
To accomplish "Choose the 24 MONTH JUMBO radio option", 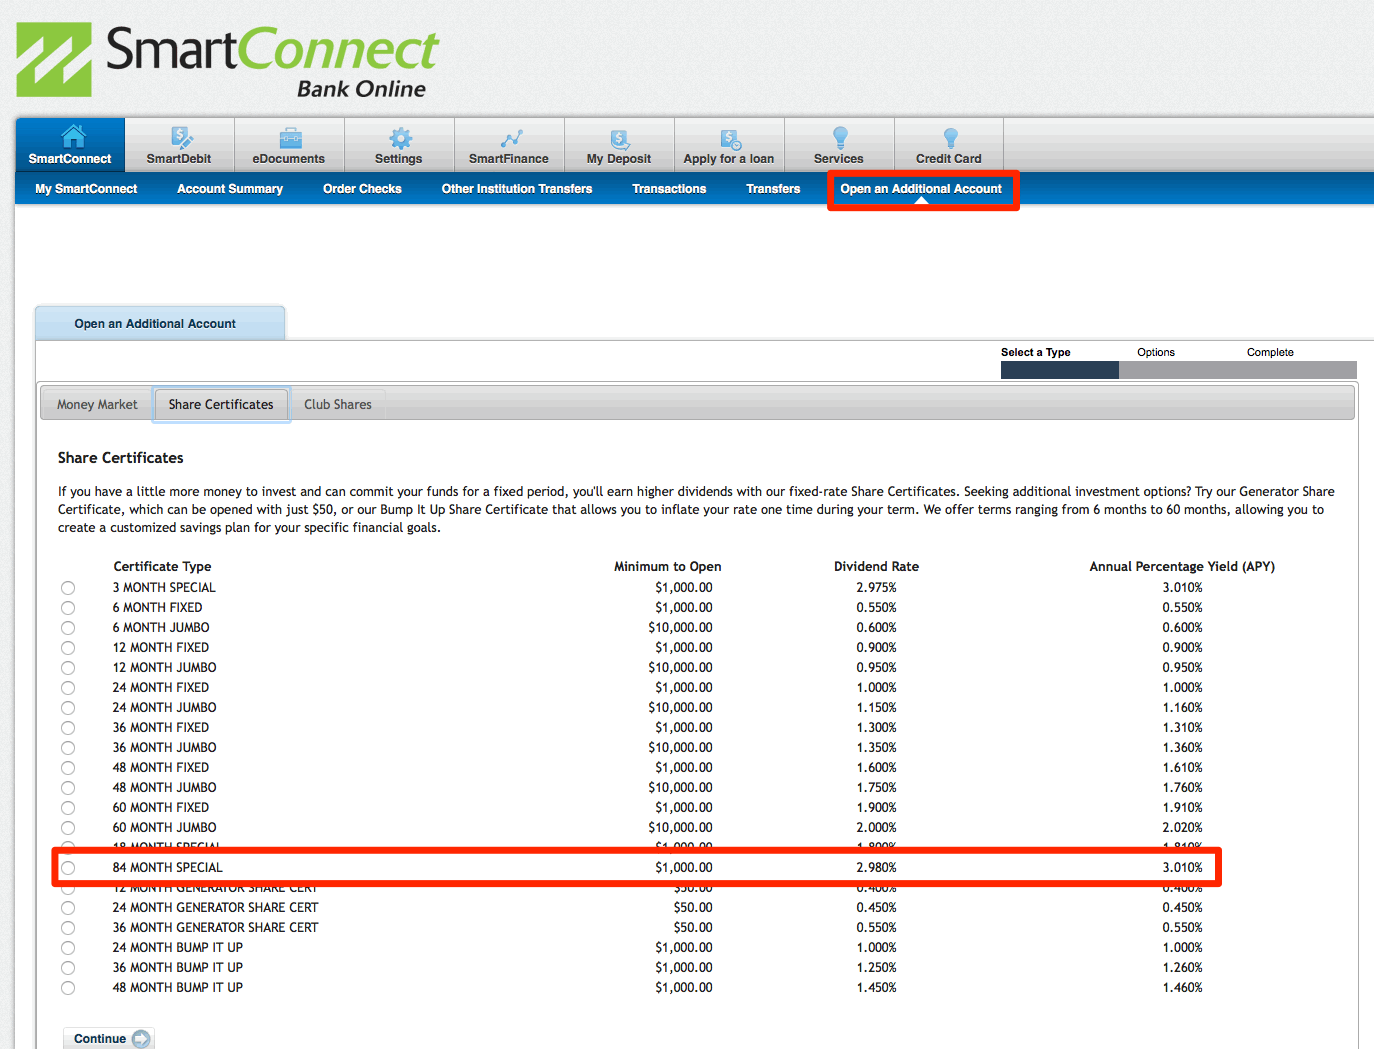I will (x=68, y=708).
